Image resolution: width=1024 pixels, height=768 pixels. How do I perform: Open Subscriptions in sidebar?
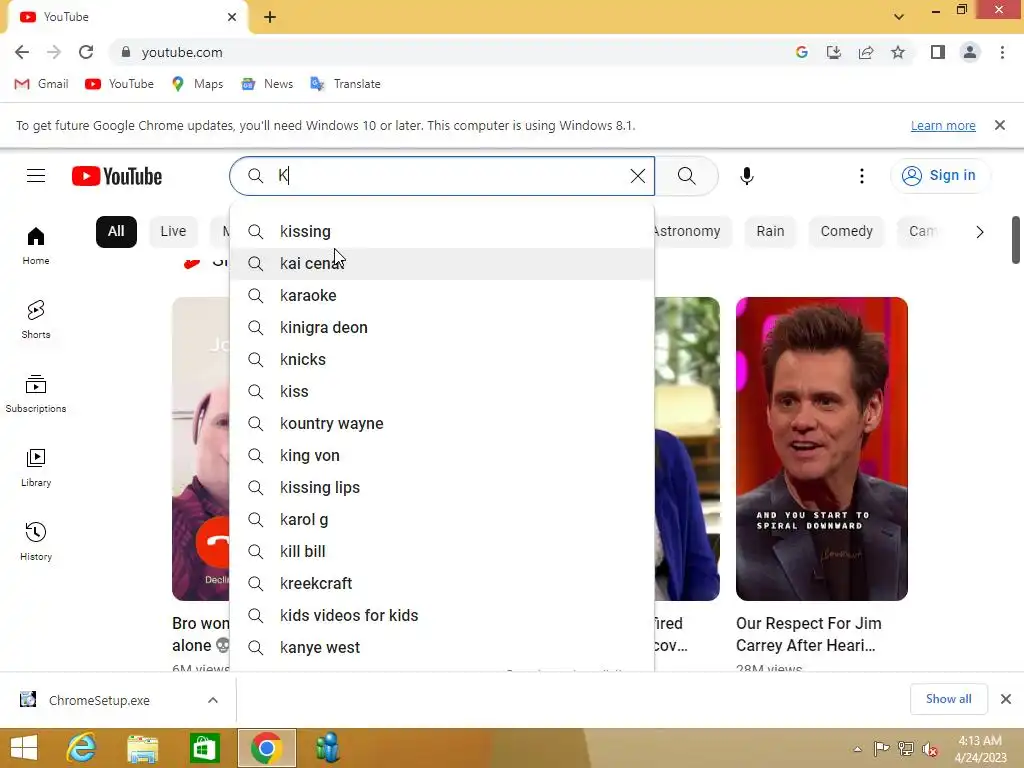pyautogui.click(x=36, y=394)
